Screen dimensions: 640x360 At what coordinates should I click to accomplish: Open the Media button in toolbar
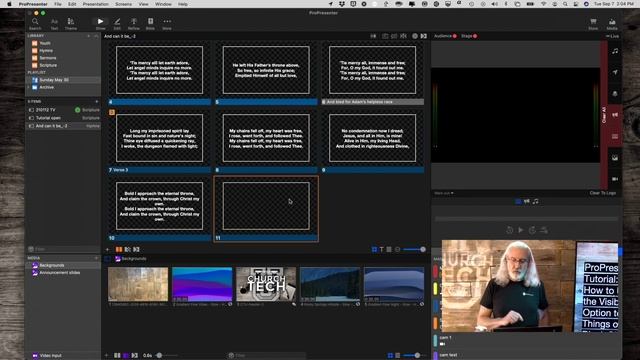point(612,24)
